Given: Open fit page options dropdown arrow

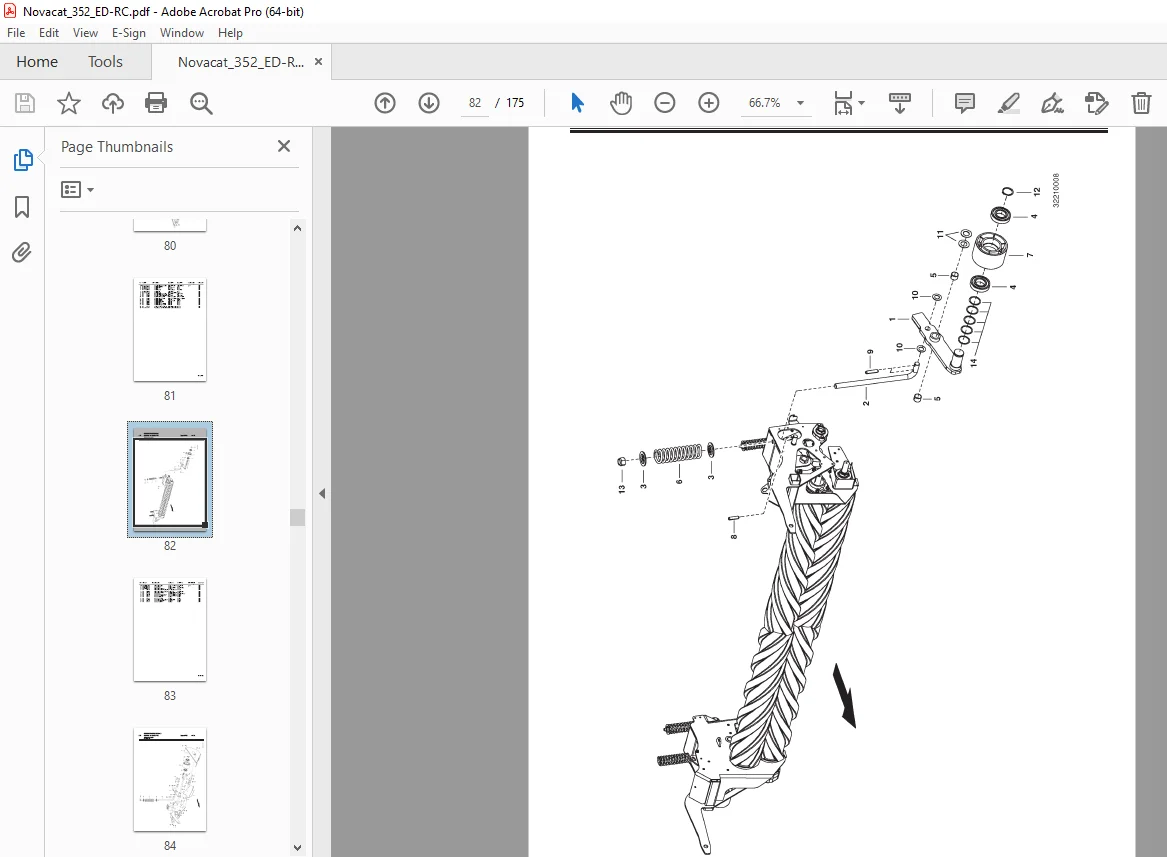Looking at the screenshot, I should (x=862, y=103).
